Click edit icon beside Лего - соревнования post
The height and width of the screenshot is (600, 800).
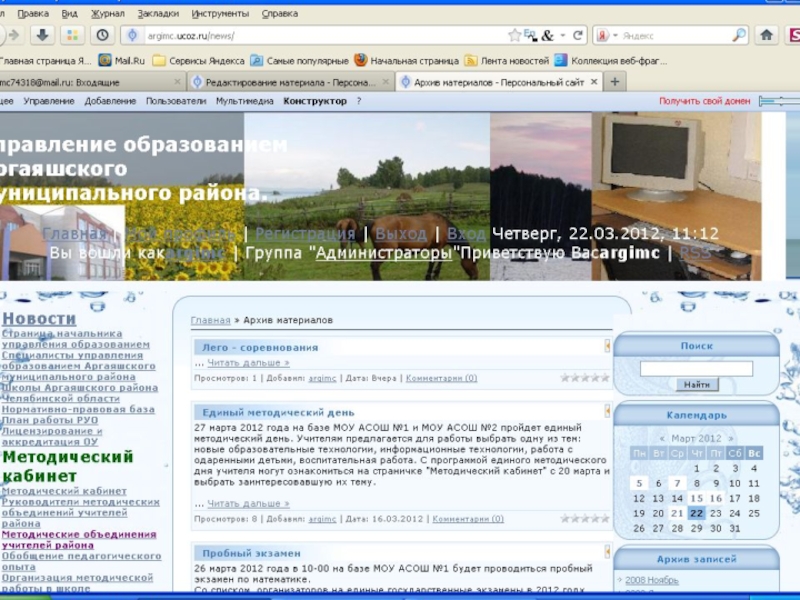607,345
